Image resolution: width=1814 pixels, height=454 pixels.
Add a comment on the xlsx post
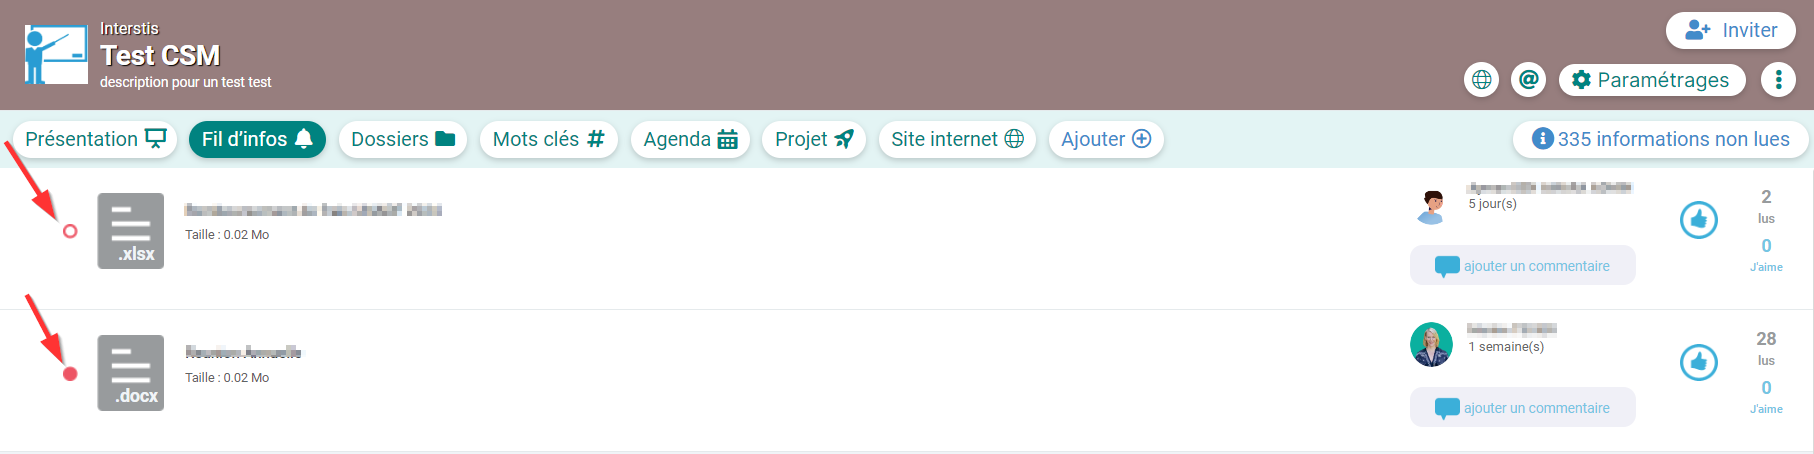pyautogui.click(x=1523, y=266)
